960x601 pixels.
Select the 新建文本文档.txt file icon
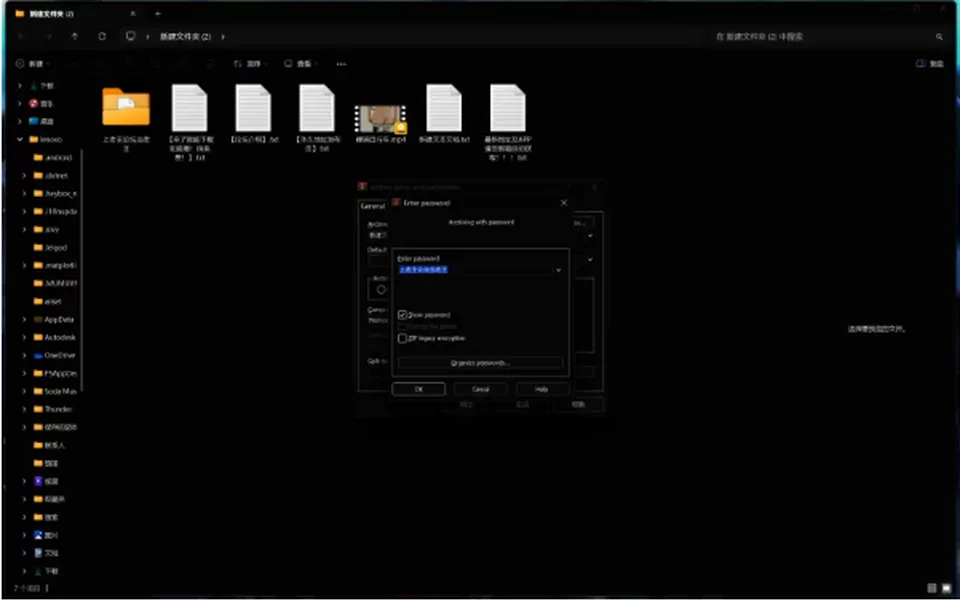pos(444,108)
